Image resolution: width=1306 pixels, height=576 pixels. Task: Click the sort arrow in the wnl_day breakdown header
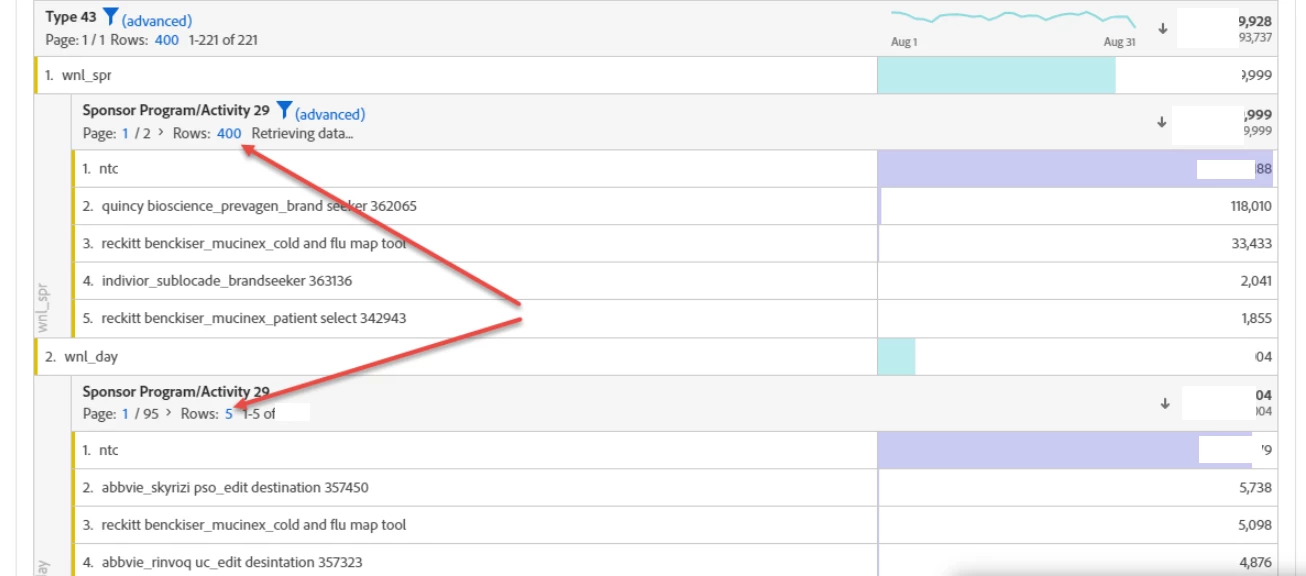click(1165, 404)
